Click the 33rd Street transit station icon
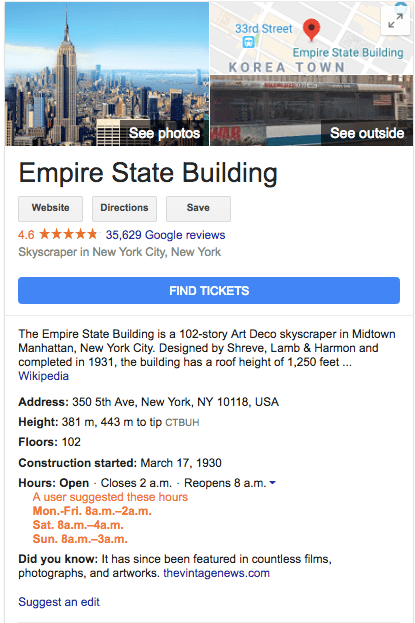The height and width of the screenshot is (623, 415). tap(249, 41)
